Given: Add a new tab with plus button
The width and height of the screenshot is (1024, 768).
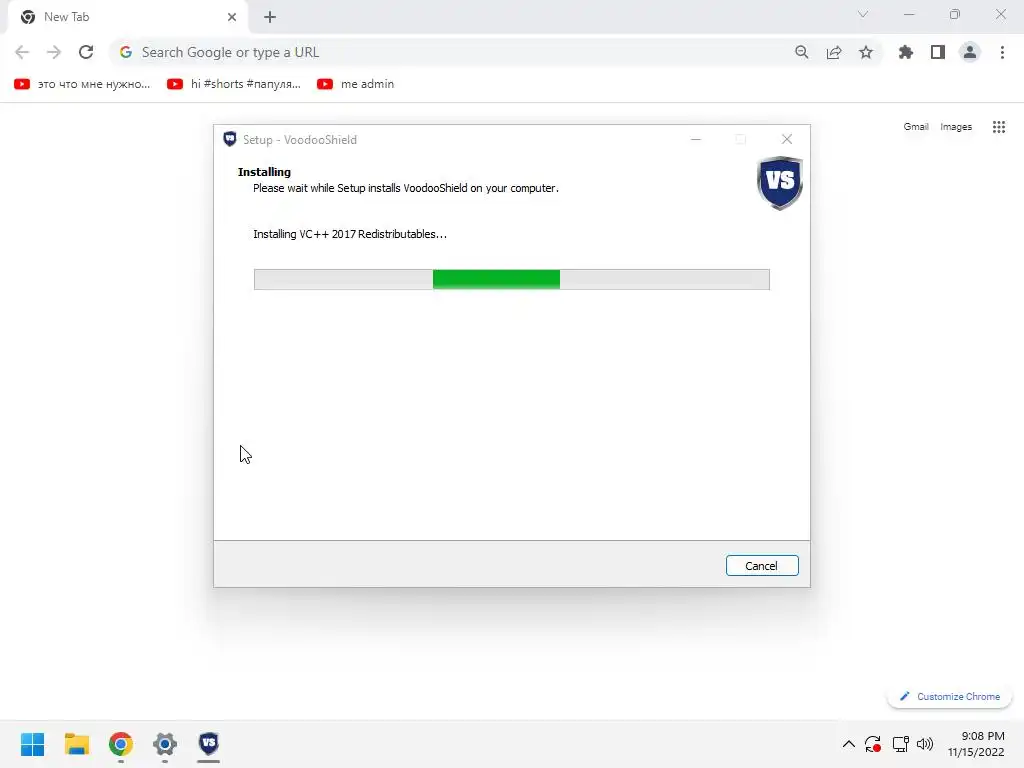Looking at the screenshot, I should 270,17.
